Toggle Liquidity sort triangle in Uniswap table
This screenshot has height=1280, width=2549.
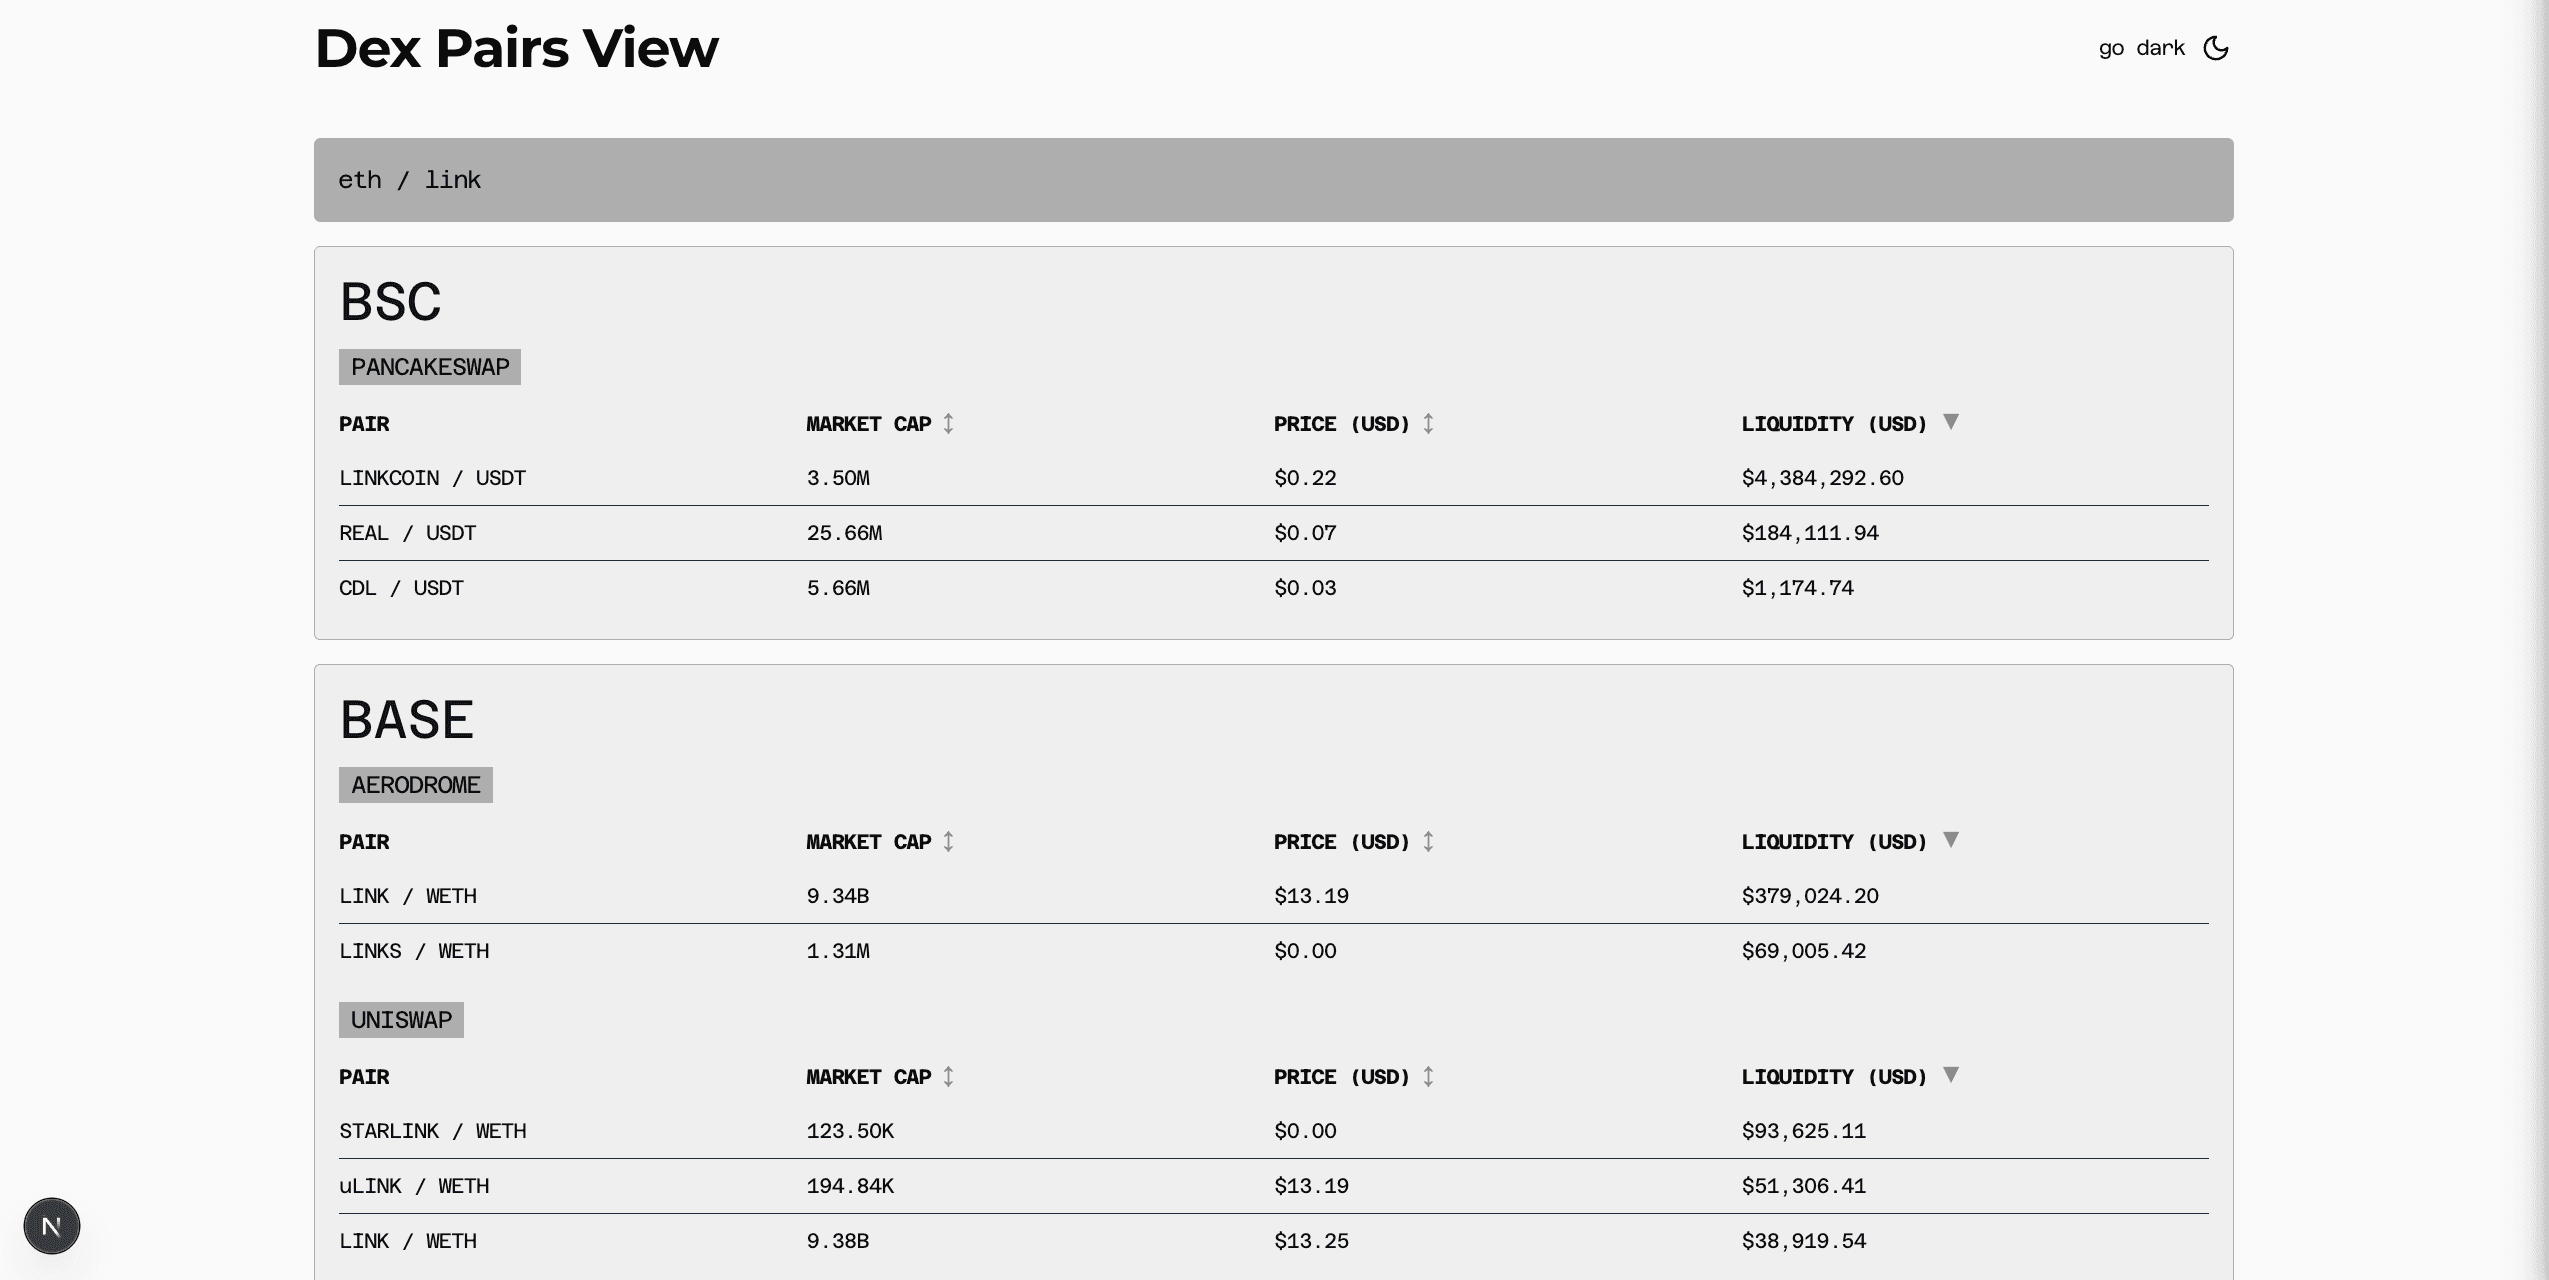point(1951,1075)
